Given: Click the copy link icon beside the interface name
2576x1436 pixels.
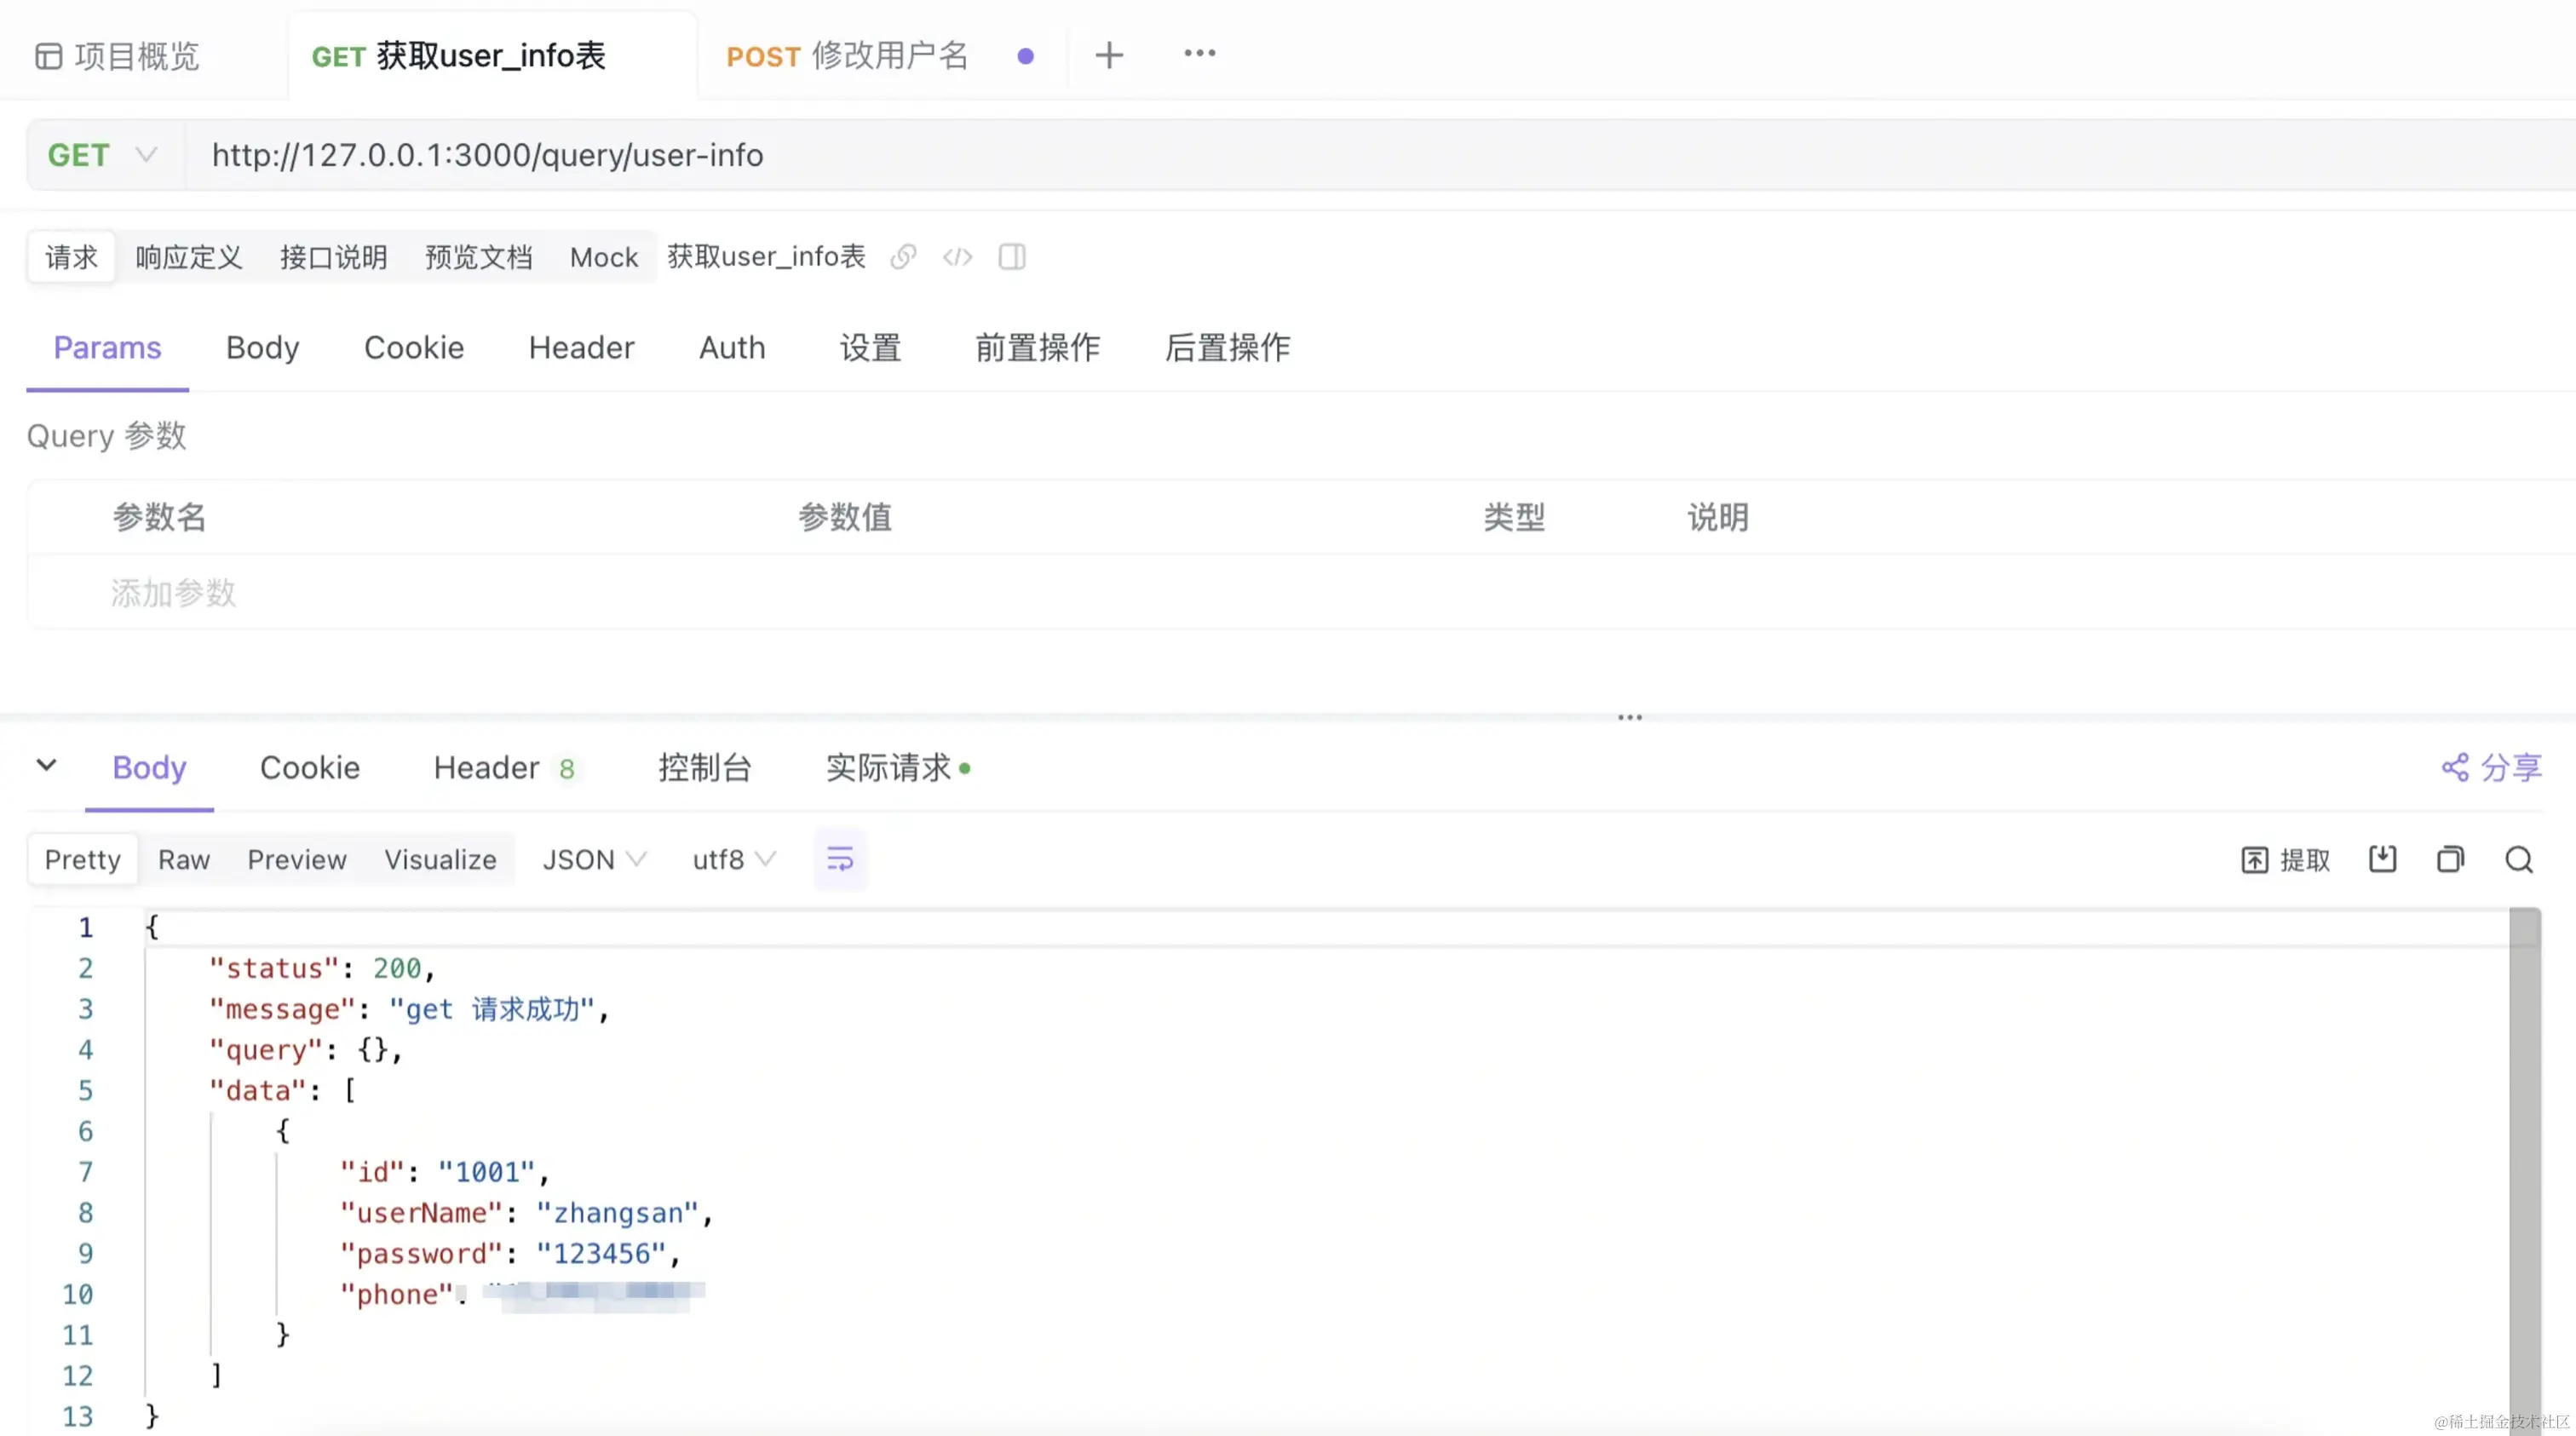Looking at the screenshot, I should pyautogui.click(x=903, y=257).
